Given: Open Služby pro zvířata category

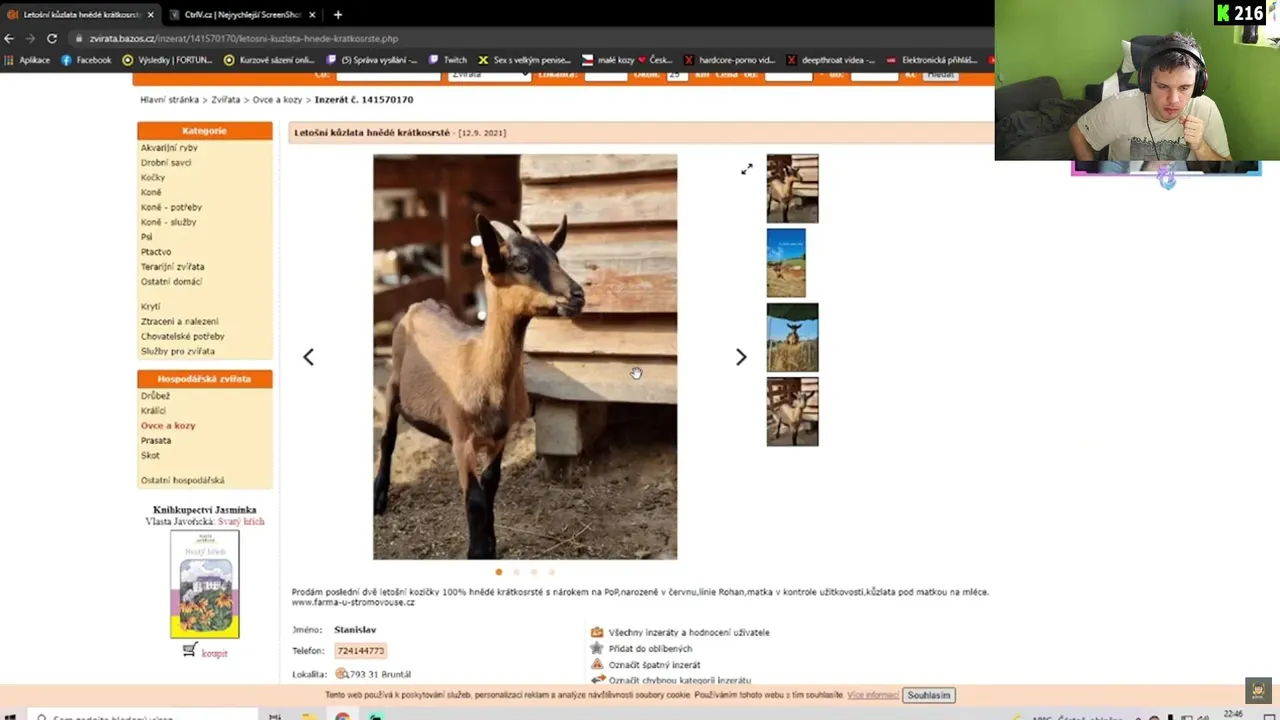Looking at the screenshot, I should pyautogui.click(x=177, y=352).
